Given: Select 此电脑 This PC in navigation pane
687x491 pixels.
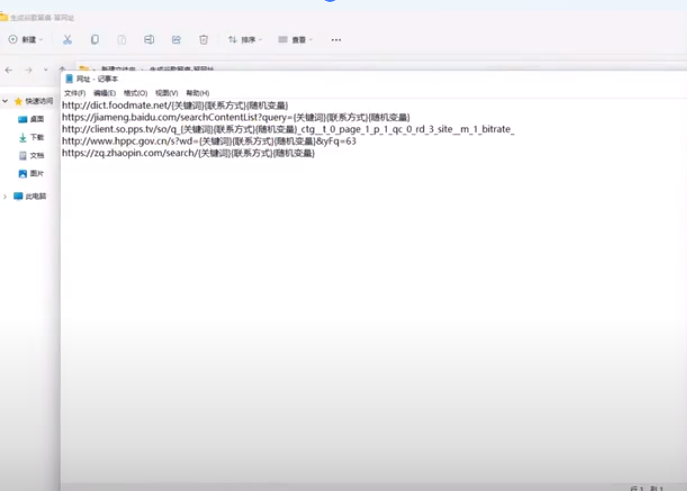Looking at the screenshot, I should coord(30,196).
